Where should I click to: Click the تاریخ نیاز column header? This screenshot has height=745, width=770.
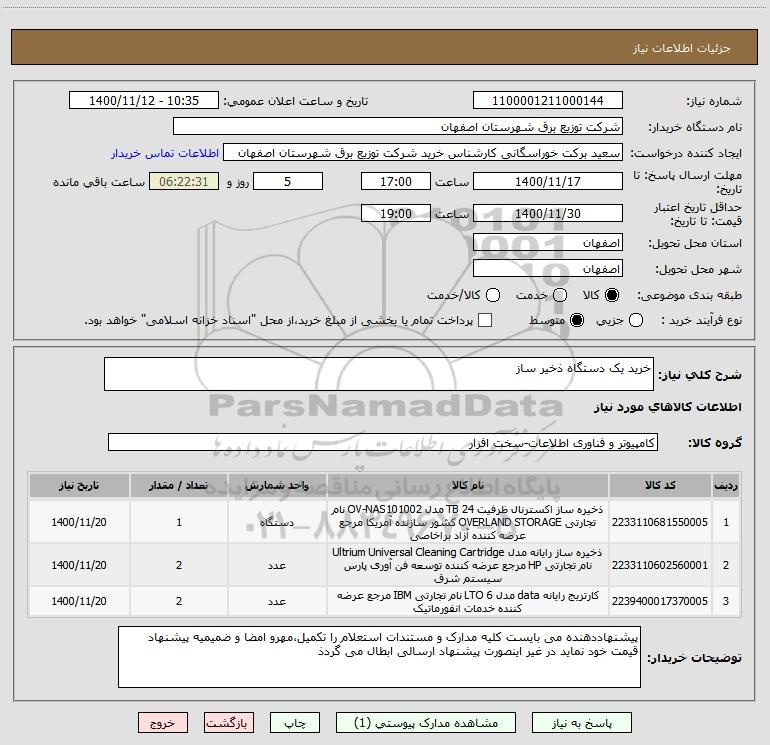click(x=79, y=485)
